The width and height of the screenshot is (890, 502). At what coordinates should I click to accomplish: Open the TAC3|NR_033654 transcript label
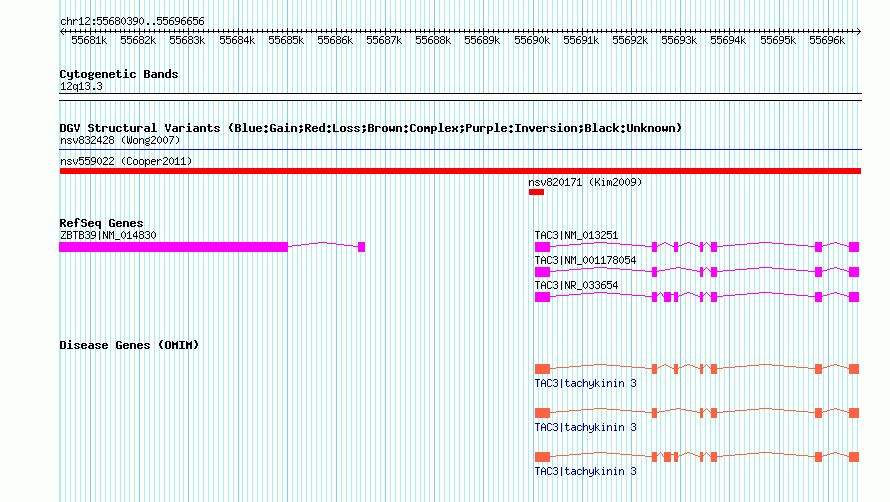coord(576,285)
